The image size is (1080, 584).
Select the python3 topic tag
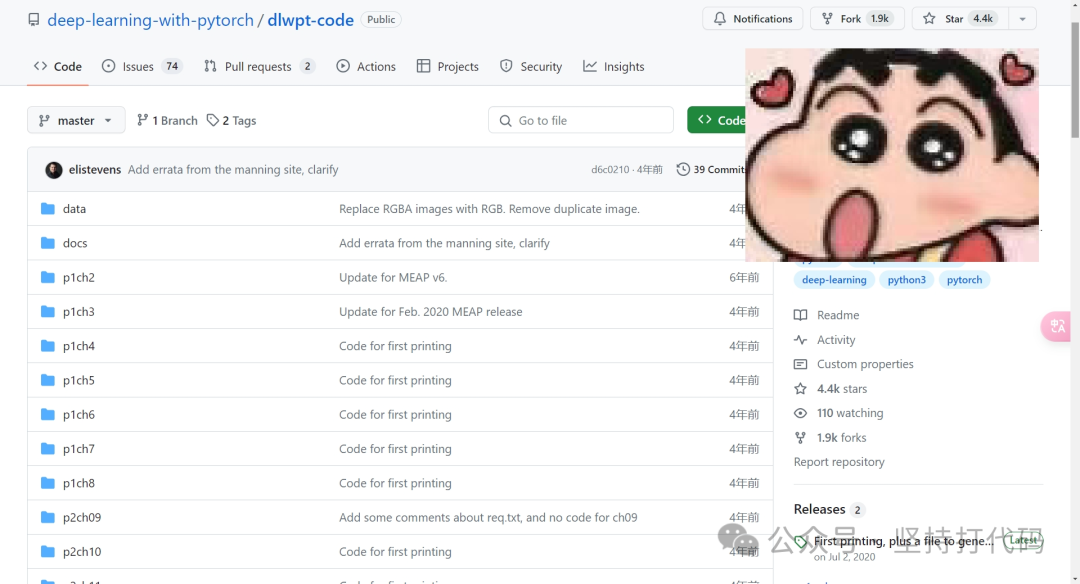pyautogui.click(x=906, y=280)
